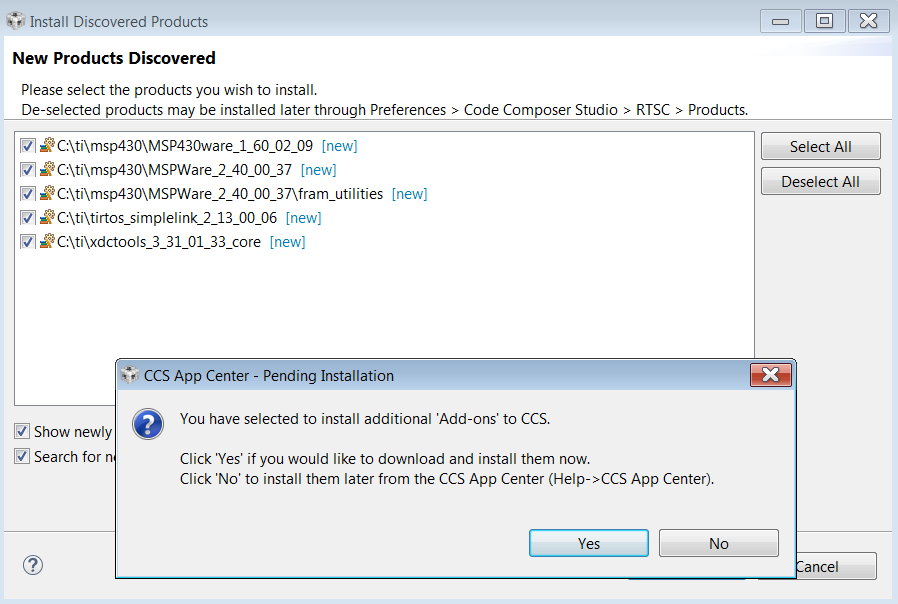Close the Pending Installation dialog
The image size is (898, 604).
pyautogui.click(x=771, y=375)
